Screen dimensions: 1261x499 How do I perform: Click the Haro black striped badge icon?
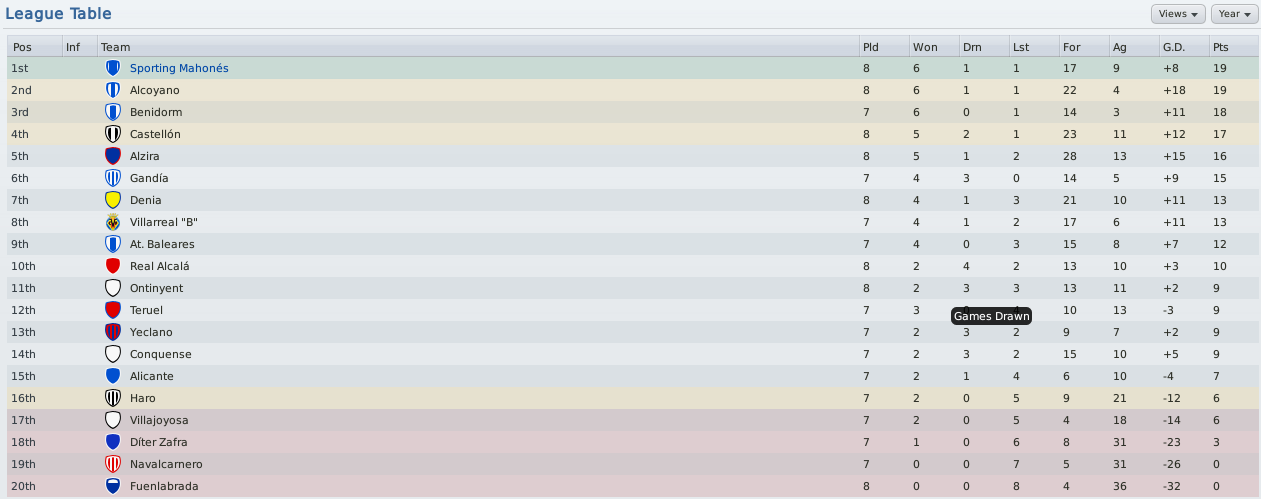[112, 398]
